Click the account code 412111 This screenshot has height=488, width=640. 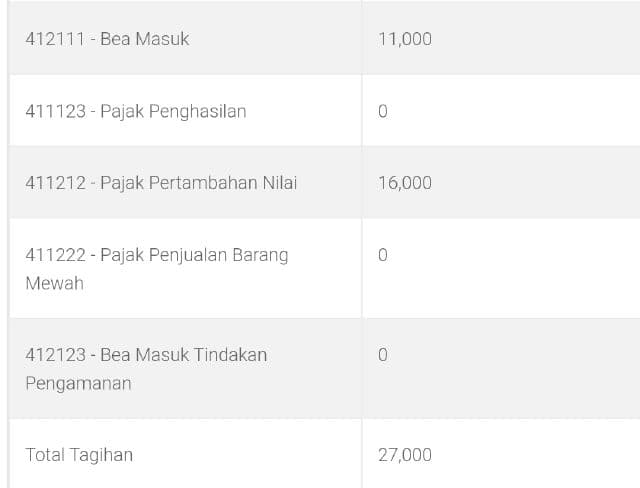point(56,39)
